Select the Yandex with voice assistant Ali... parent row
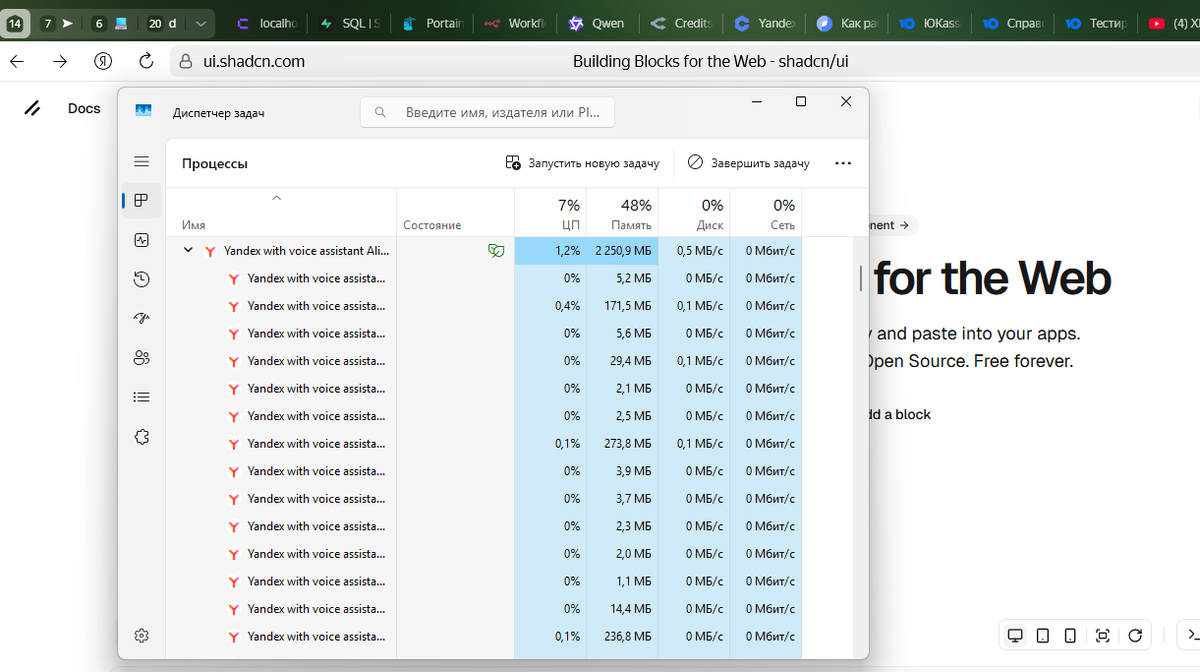The width and height of the screenshot is (1200, 672). coord(483,251)
